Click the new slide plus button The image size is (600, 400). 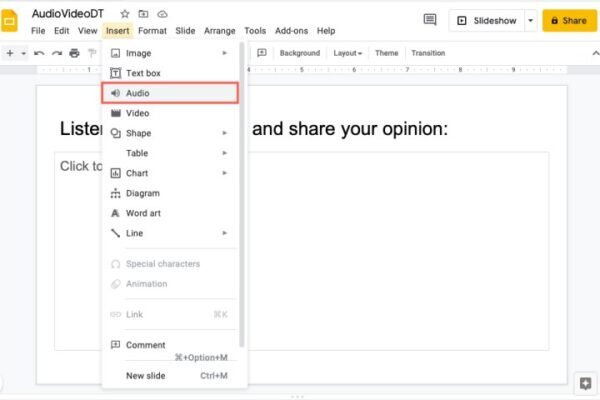click(10, 53)
